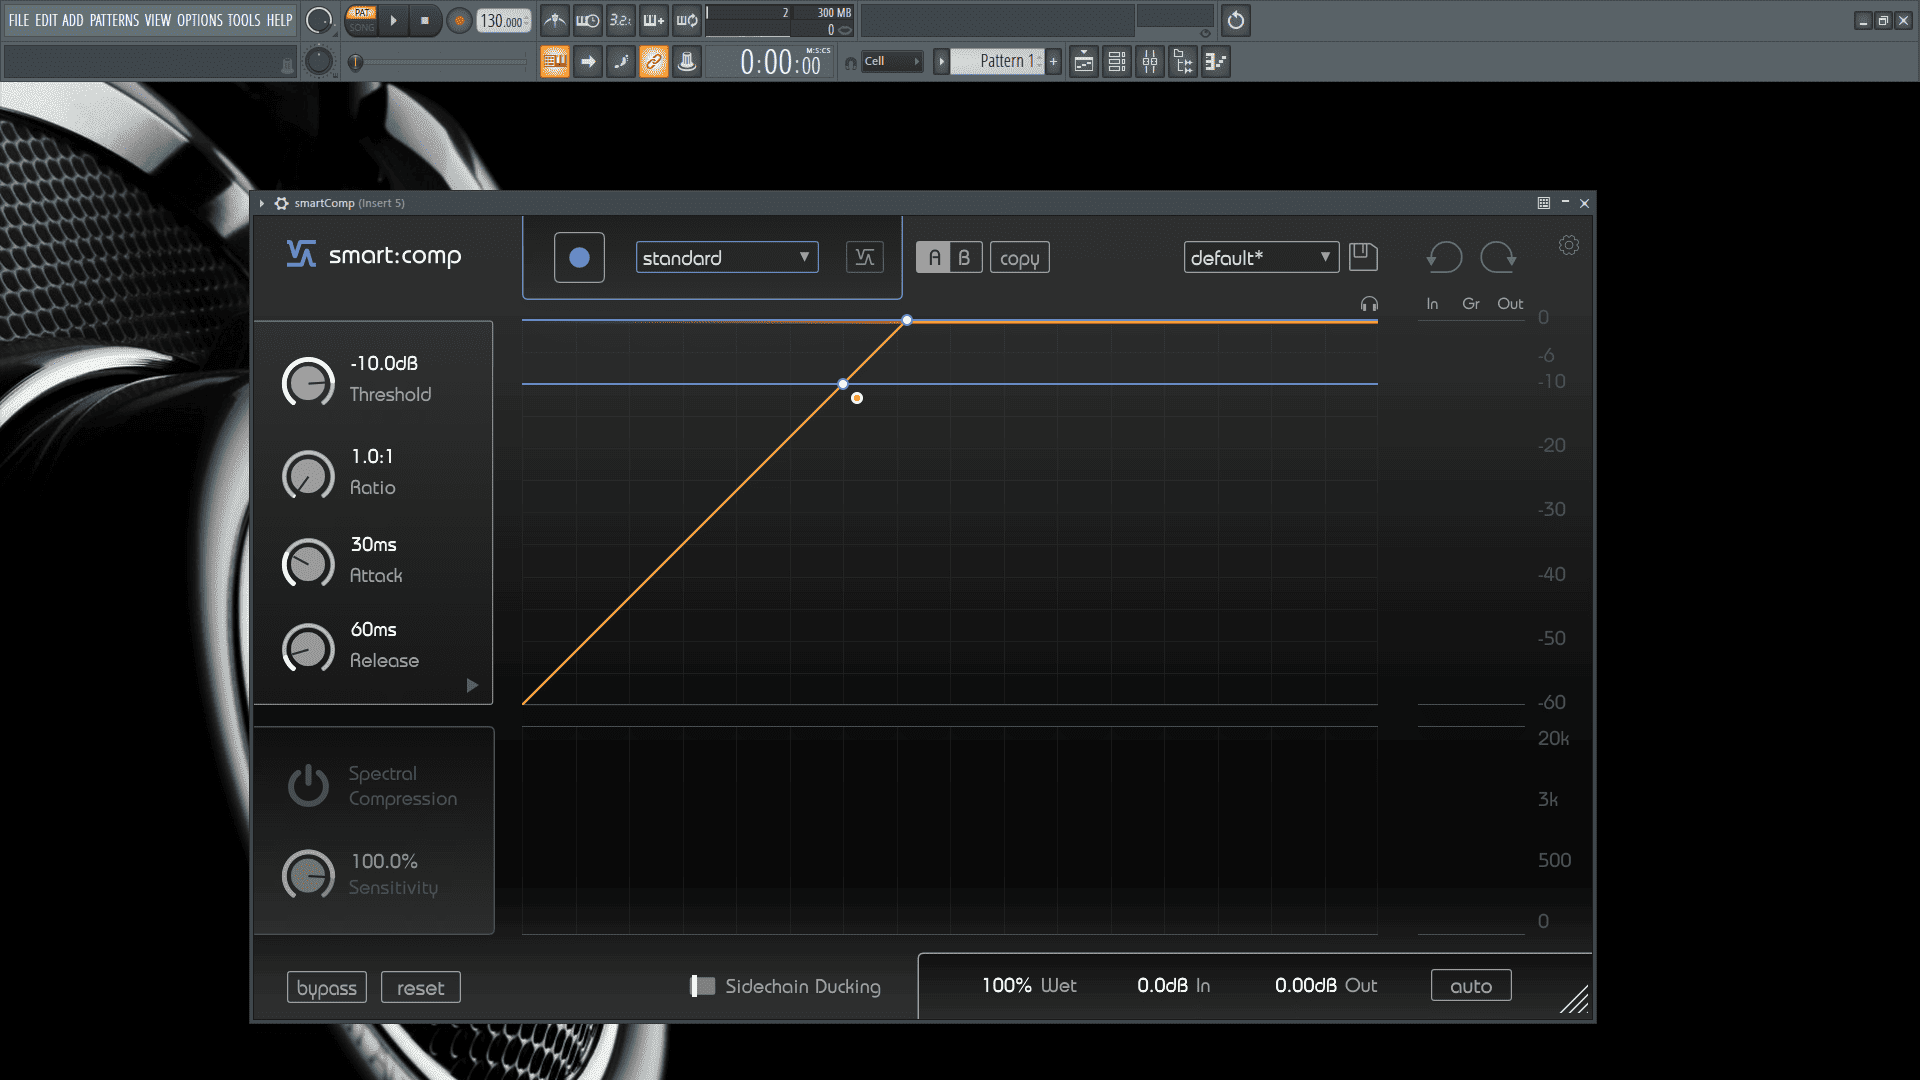This screenshot has width=1920, height=1080.
Task: Open the Cell snap dropdown
Action: pyautogui.click(x=892, y=61)
